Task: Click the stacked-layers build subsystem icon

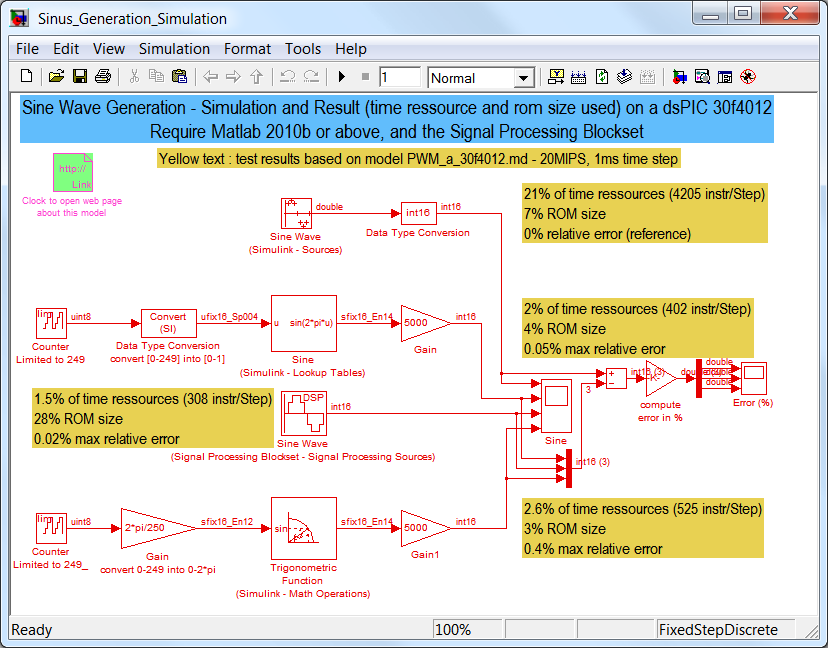Action: [624, 77]
